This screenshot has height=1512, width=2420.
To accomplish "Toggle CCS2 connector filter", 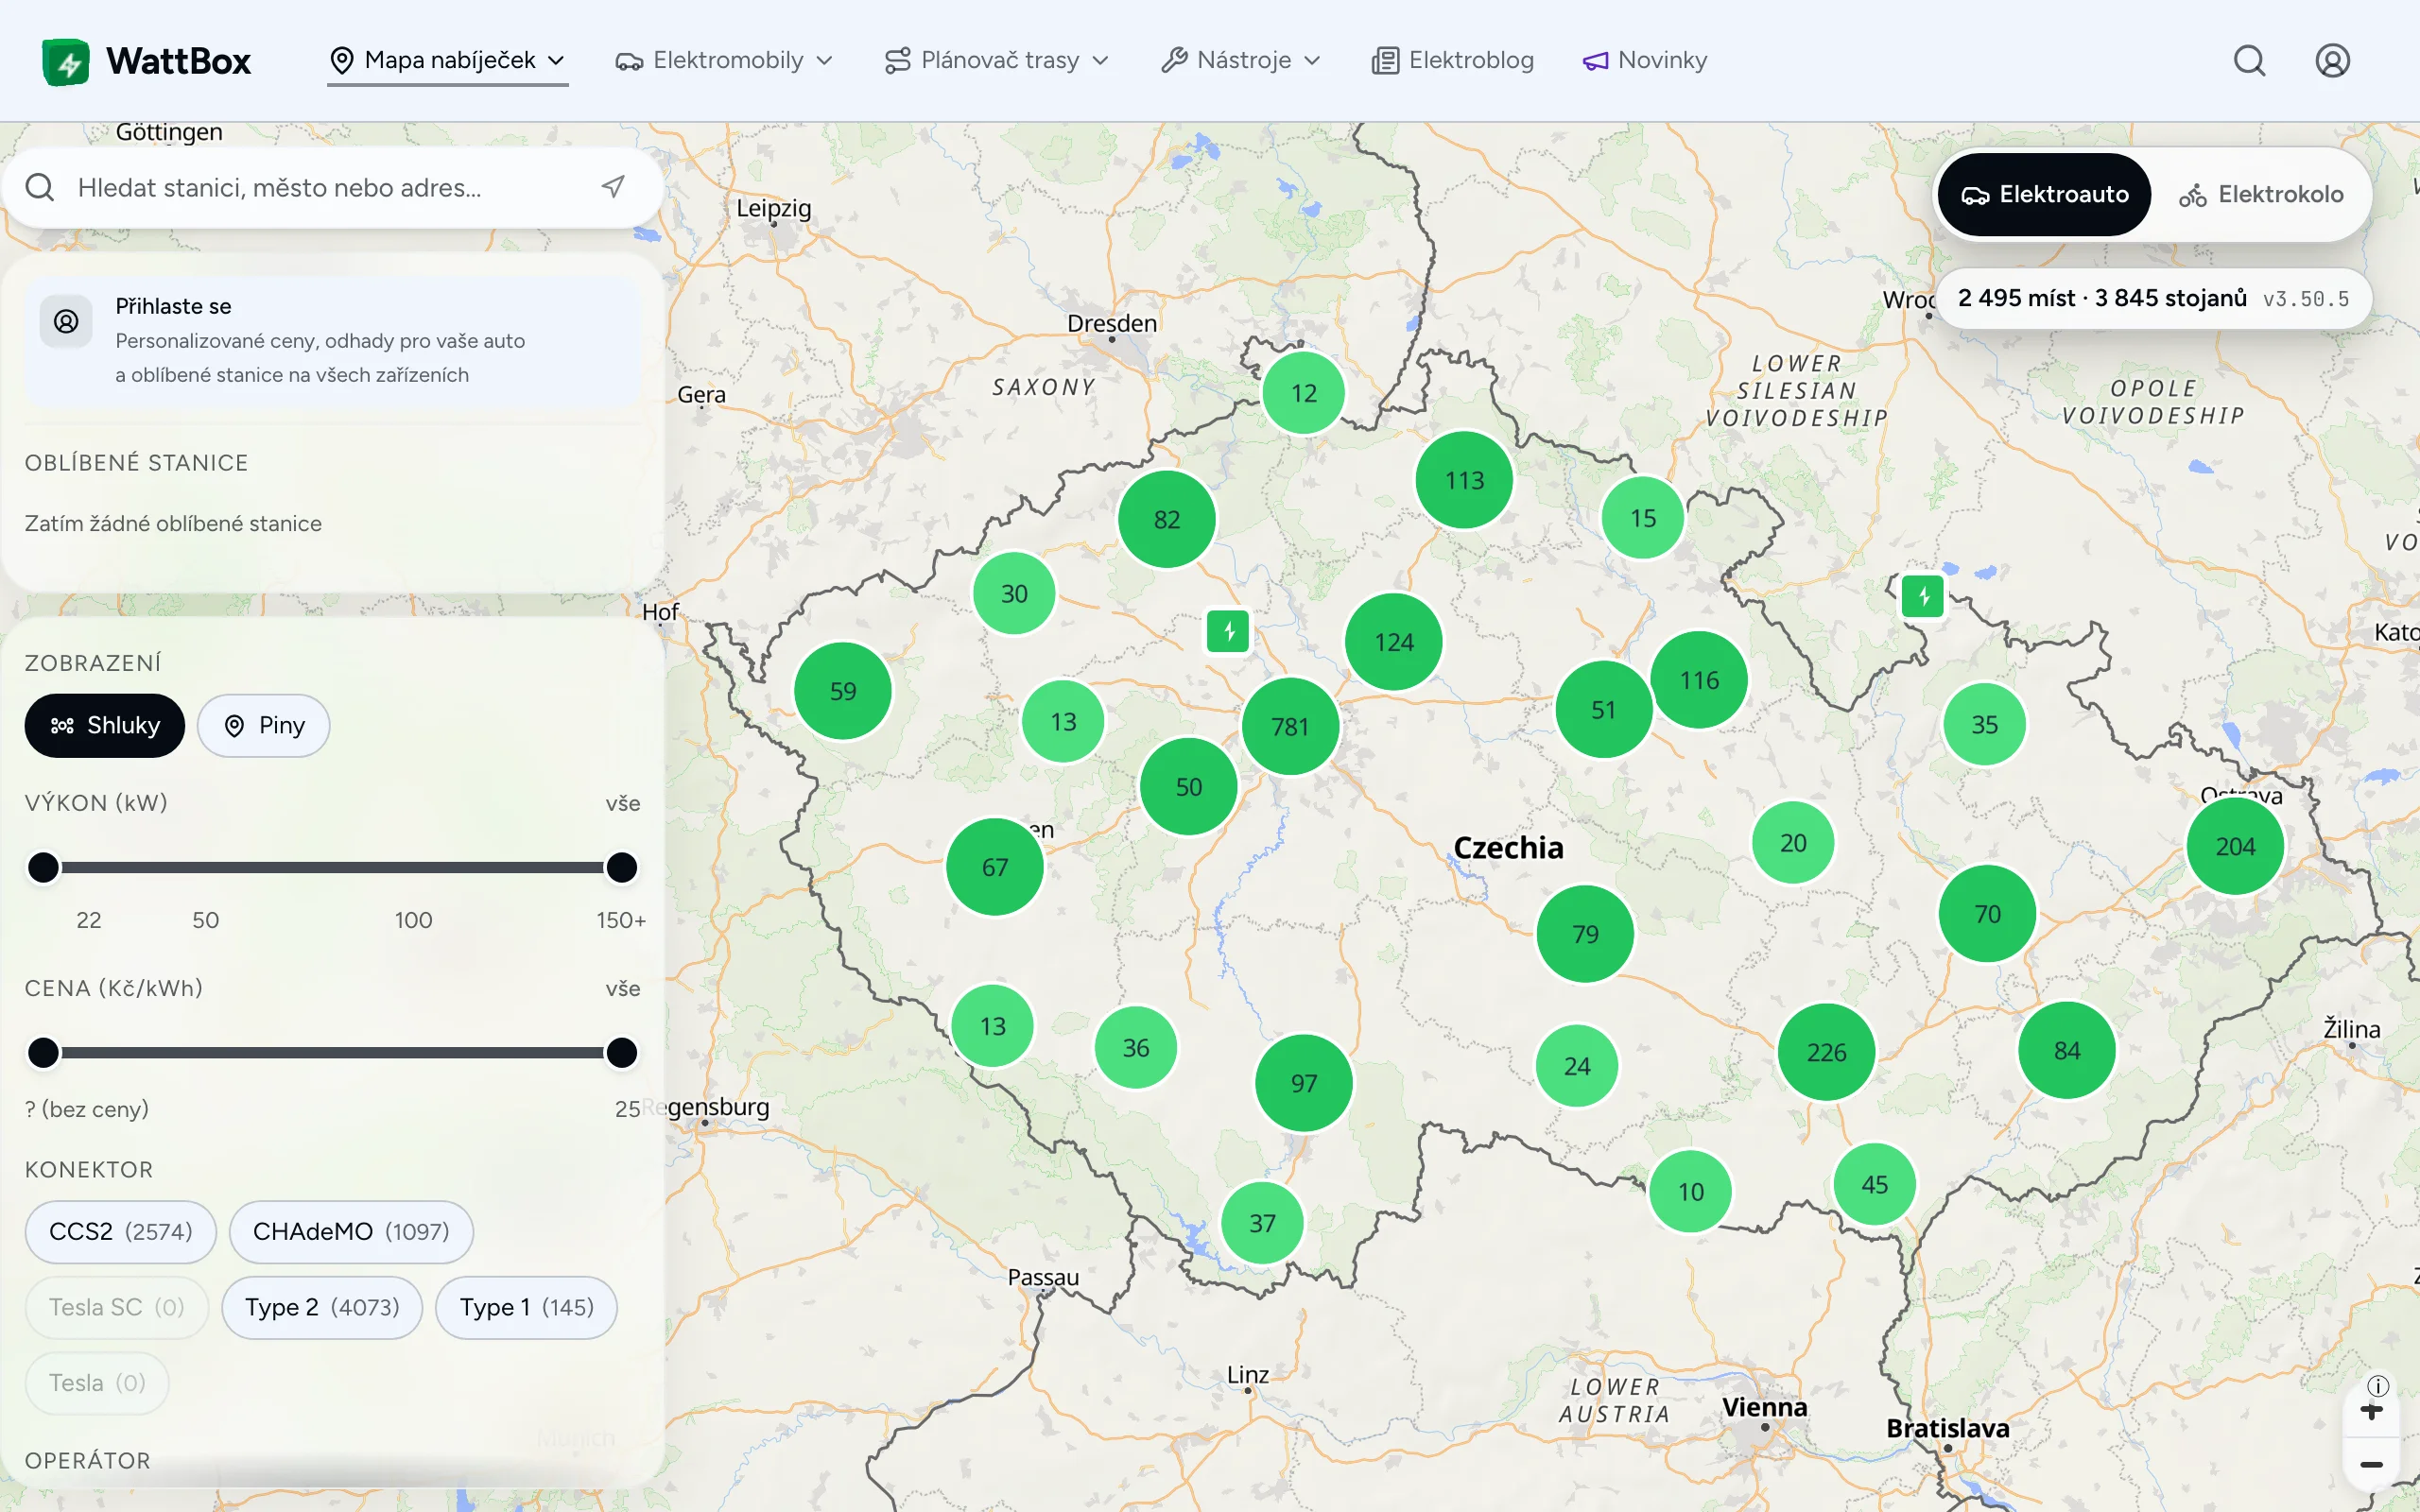I will coord(121,1231).
